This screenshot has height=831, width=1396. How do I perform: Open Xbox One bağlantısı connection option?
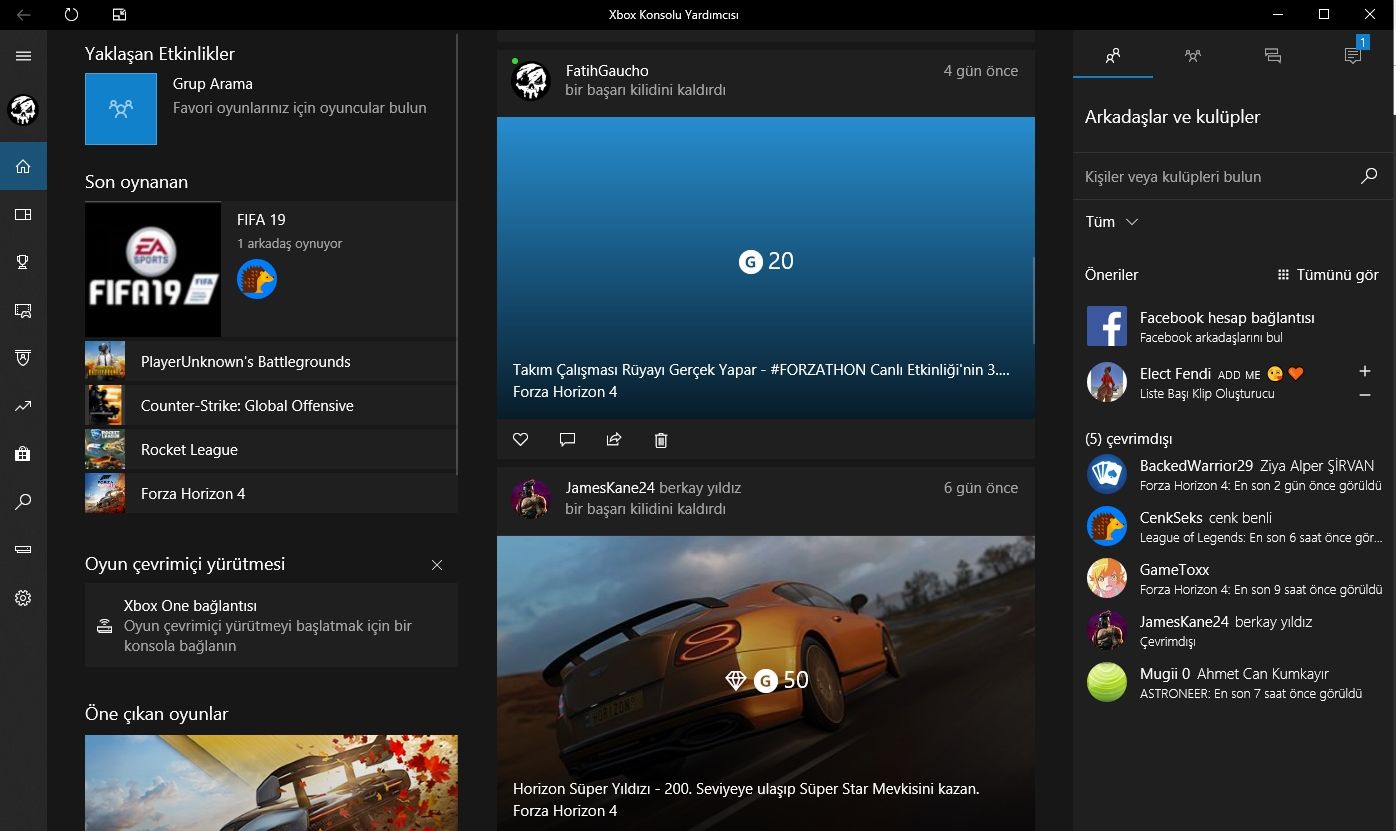click(x=271, y=625)
